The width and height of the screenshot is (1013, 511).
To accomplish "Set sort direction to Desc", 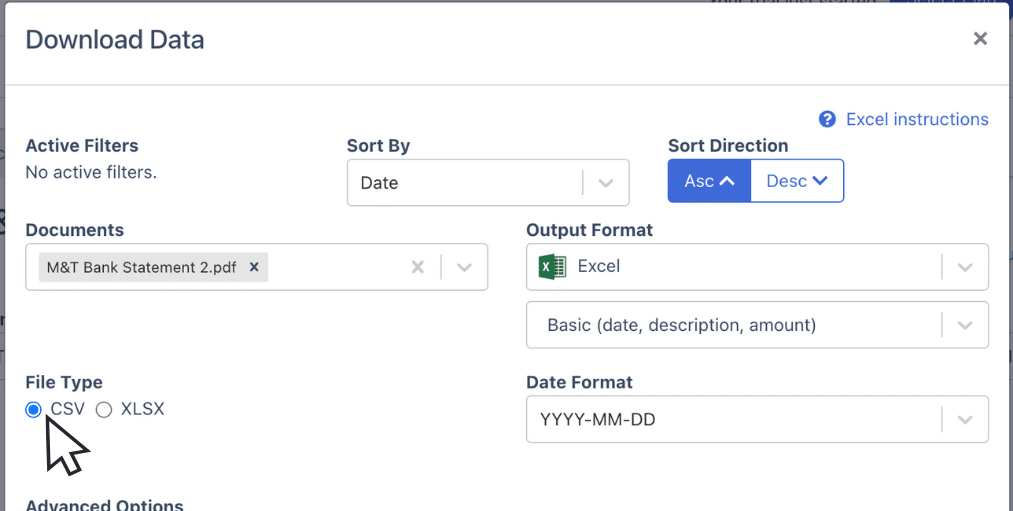I will click(x=797, y=181).
